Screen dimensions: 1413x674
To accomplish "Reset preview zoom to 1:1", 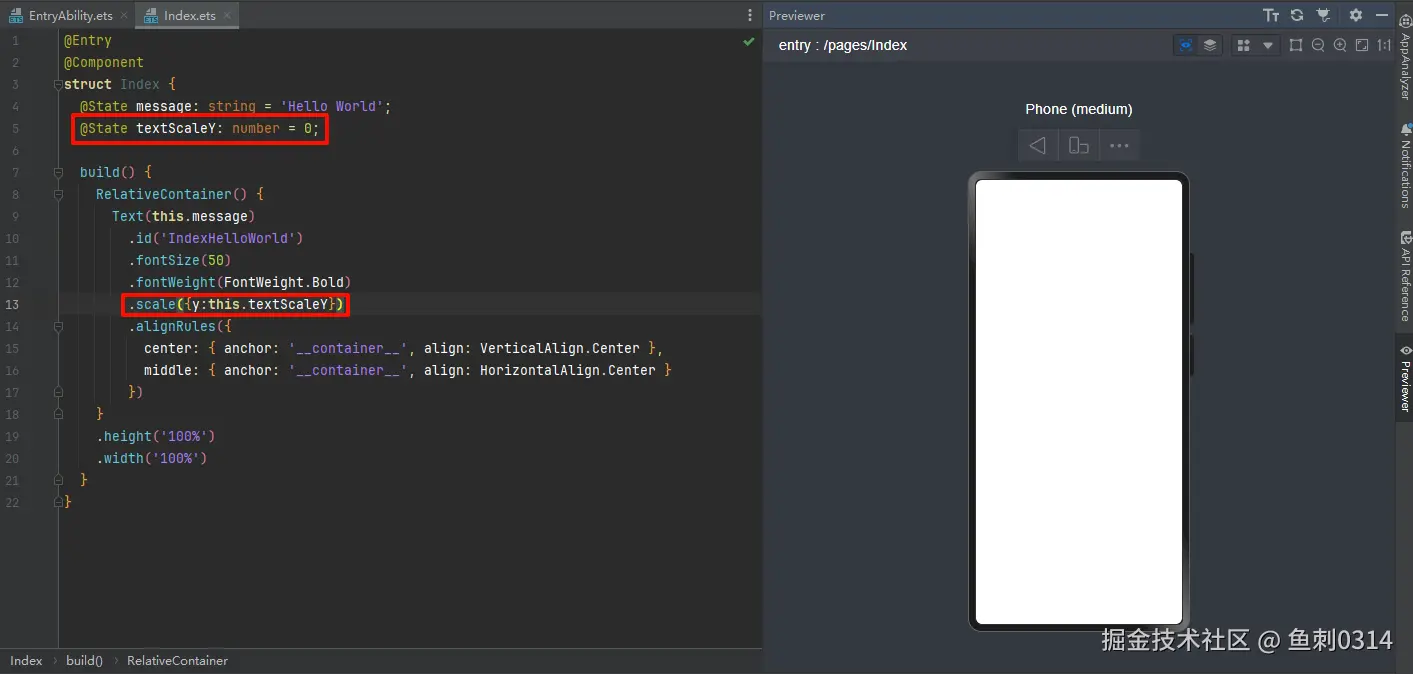I will [x=1384, y=45].
